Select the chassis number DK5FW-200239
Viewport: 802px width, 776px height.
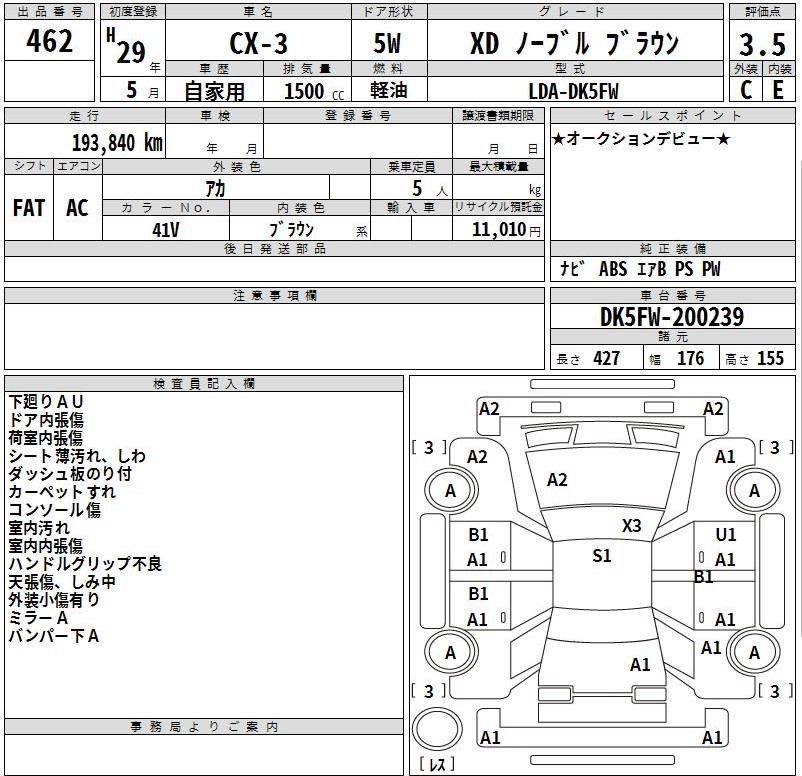coord(672,317)
